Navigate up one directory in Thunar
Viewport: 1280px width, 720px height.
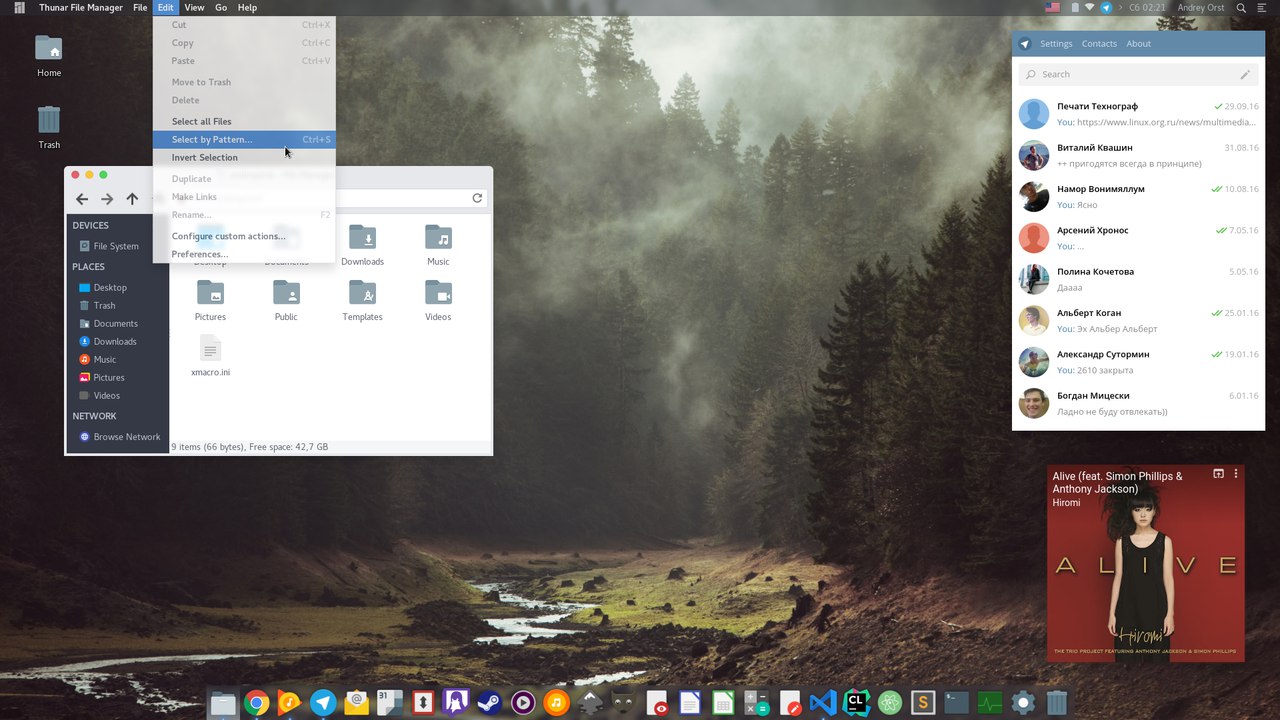click(x=131, y=198)
